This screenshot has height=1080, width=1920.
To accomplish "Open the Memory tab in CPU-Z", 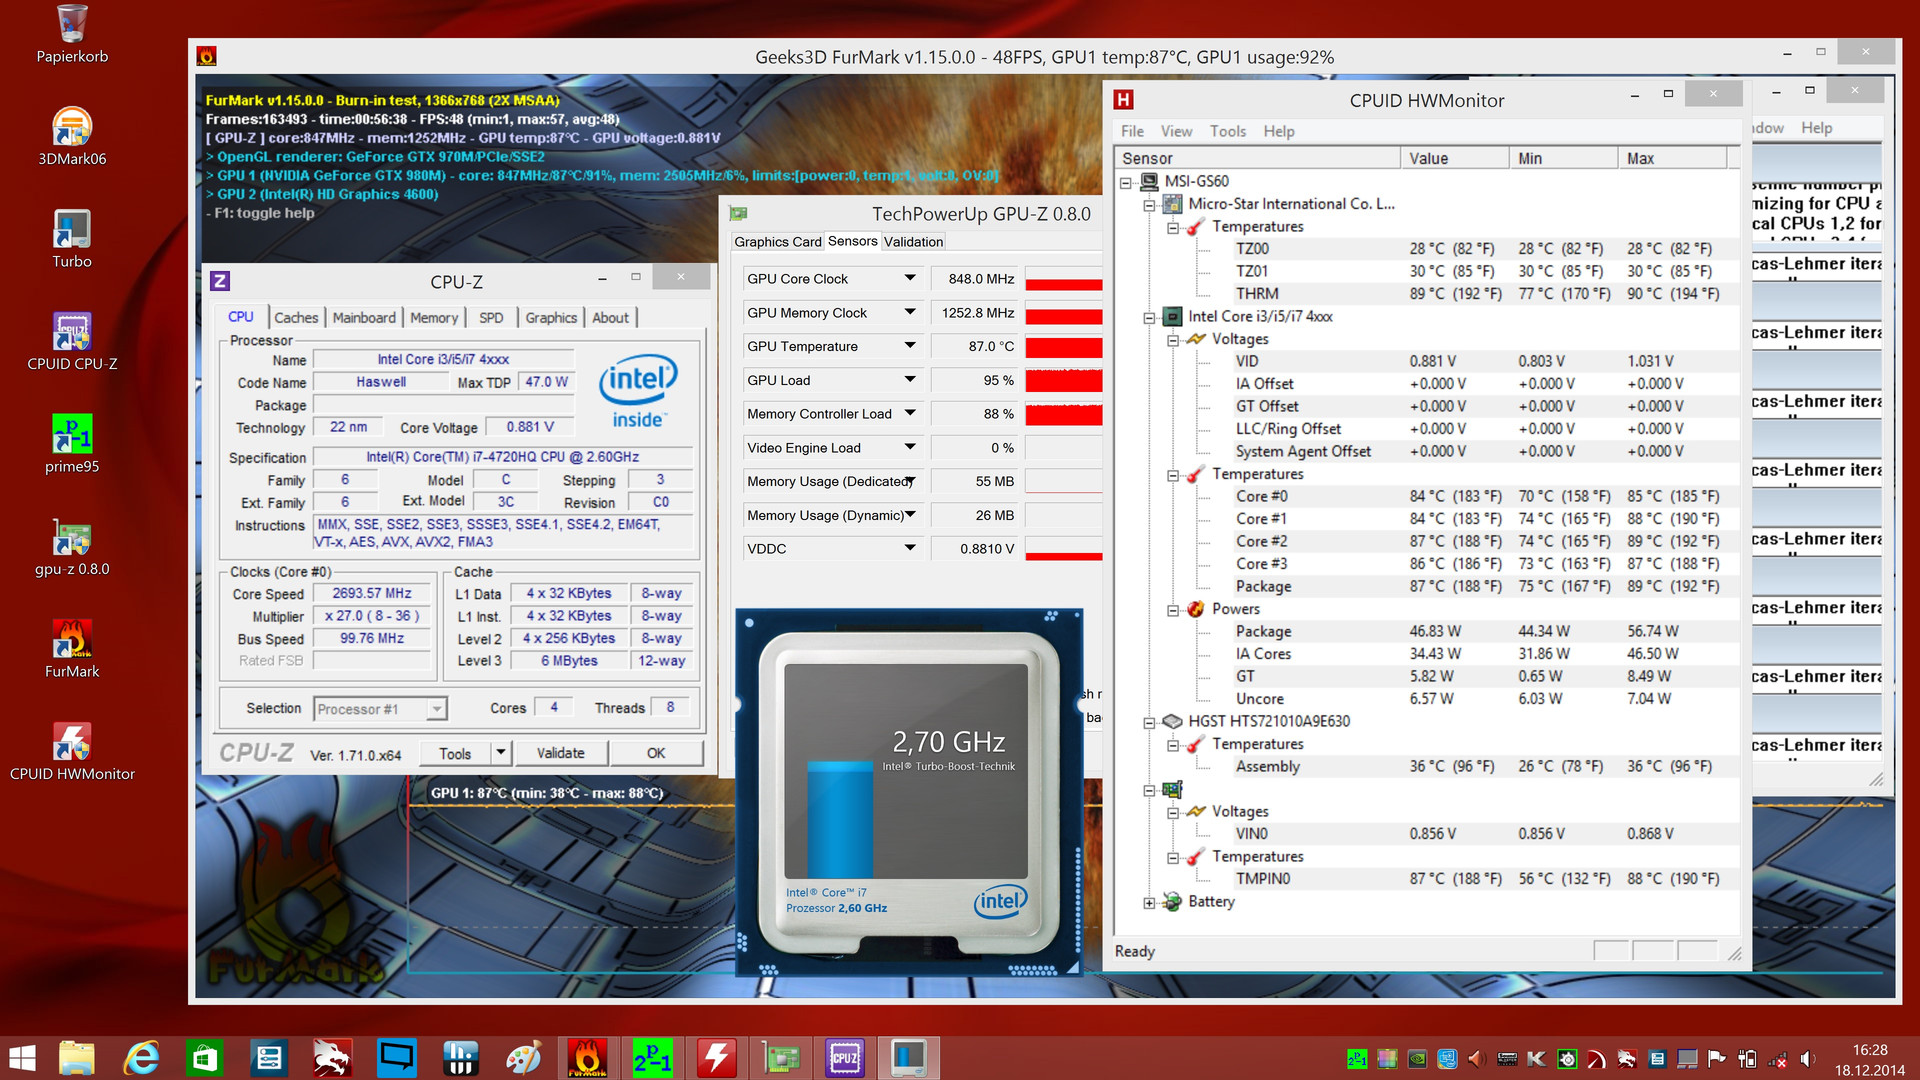I will [434, 317].
